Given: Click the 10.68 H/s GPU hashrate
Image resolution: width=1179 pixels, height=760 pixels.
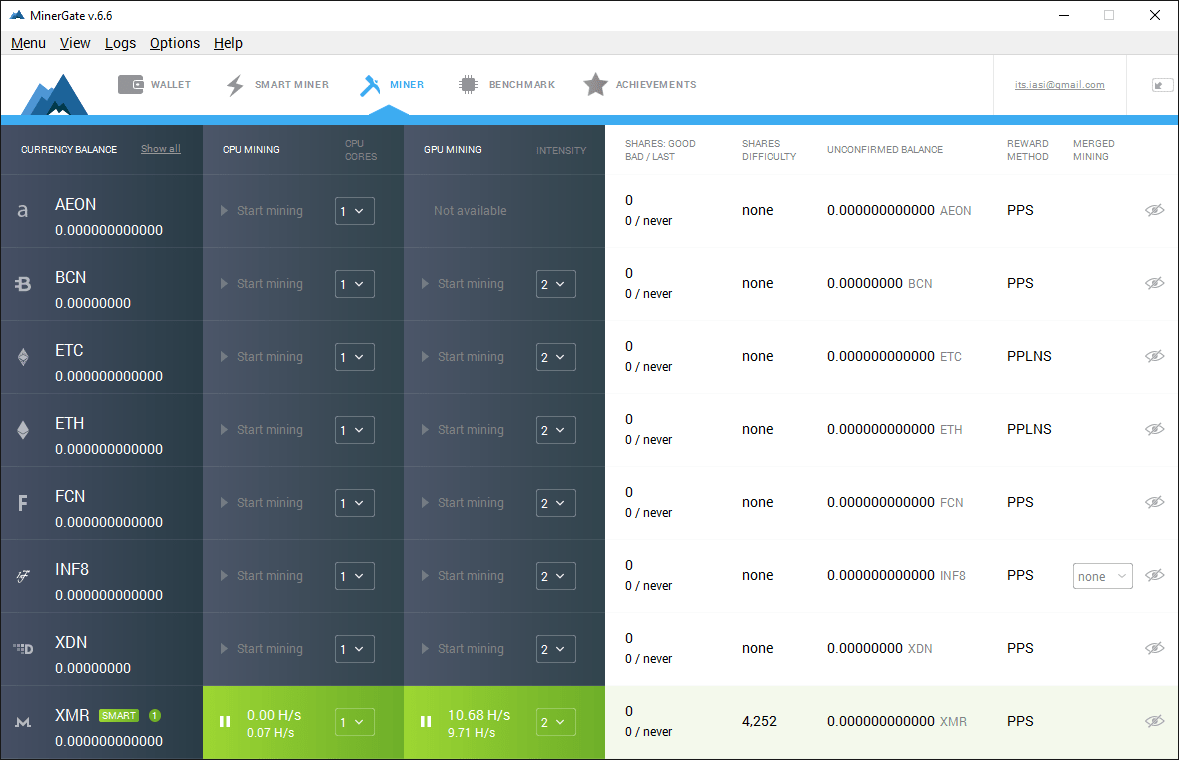Looking at the screenshot, I should [479, 715].
